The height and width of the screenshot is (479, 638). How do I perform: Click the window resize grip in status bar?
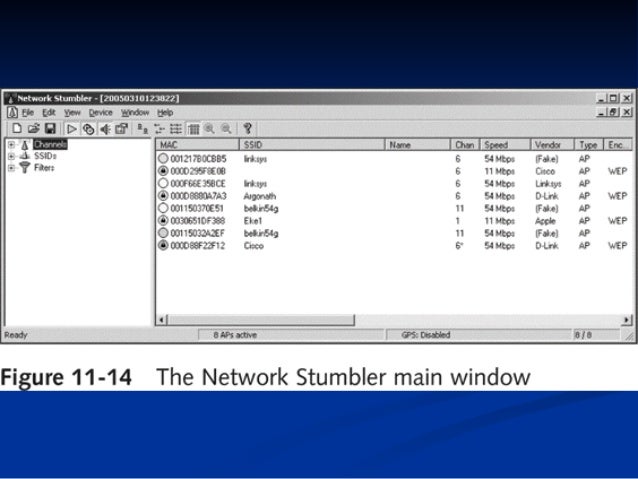pyautogui.click(x=629, y=335)
